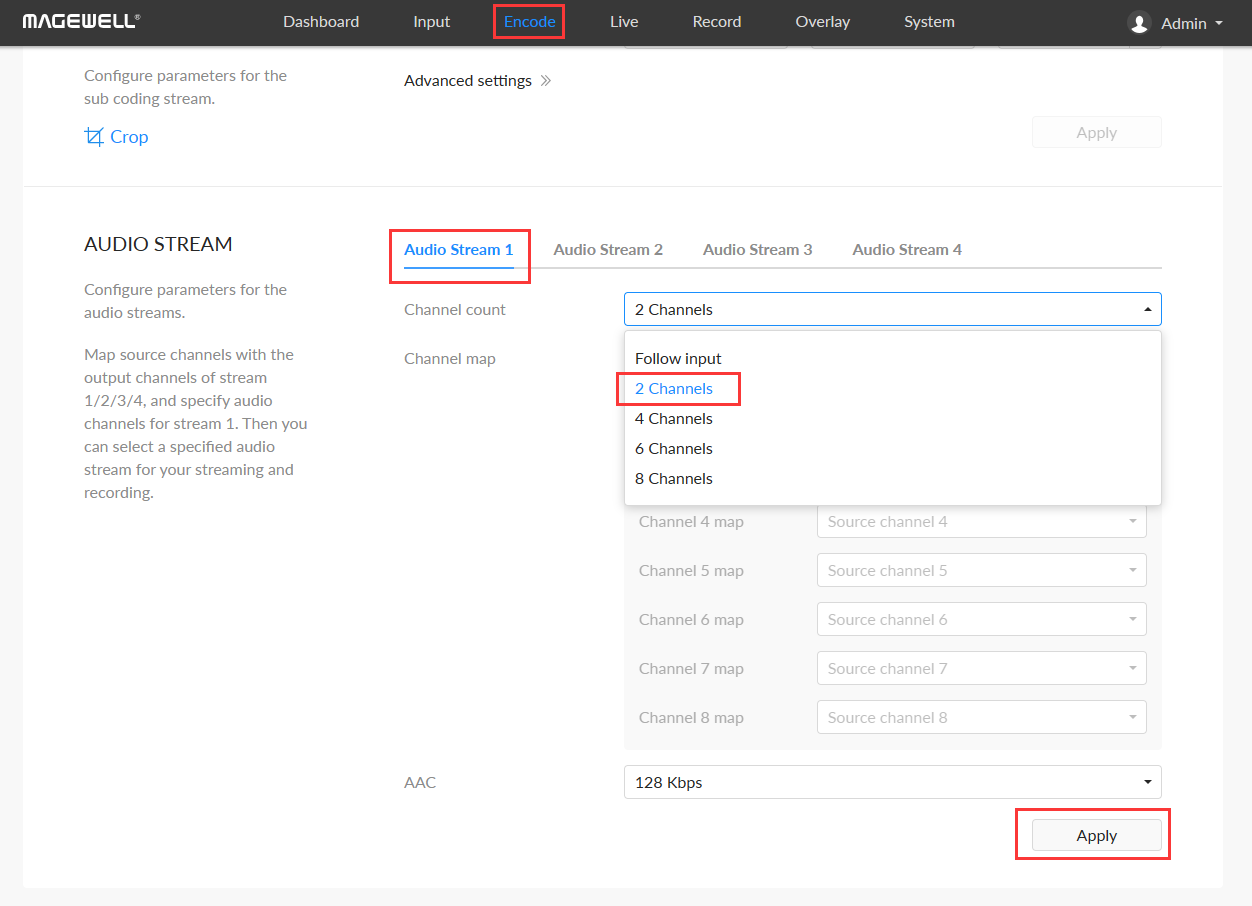Open the AAC bitrate dropdown
Image resolution: width=1252 pixels, height=906 pixels.
coord(891,782)
